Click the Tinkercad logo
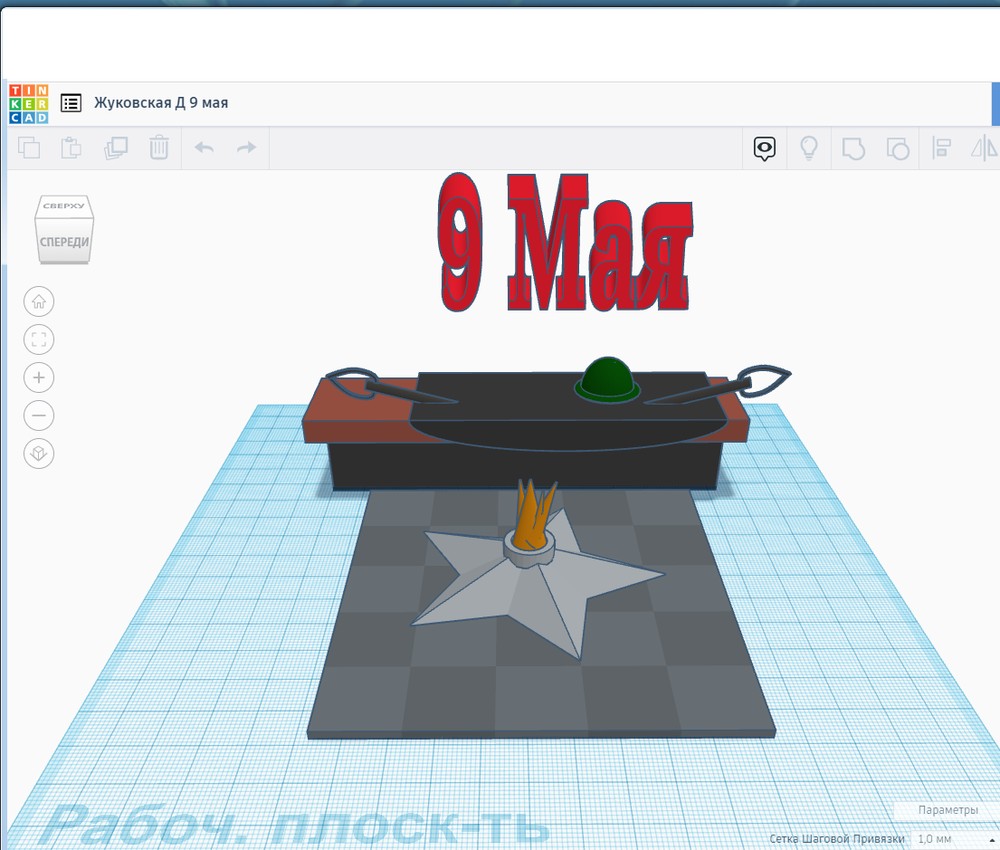Viewport: 1000px width, 850px height. pyautogui.click(x=28, y=103)
